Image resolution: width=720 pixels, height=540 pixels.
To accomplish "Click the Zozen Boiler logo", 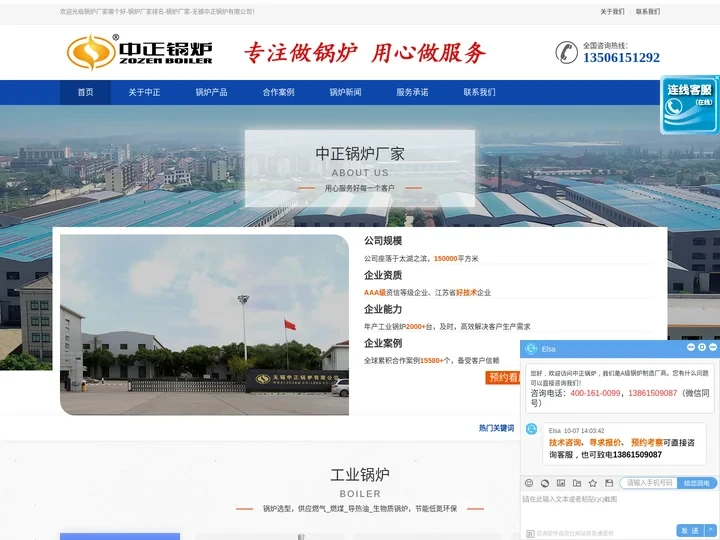I will [140, 52].
